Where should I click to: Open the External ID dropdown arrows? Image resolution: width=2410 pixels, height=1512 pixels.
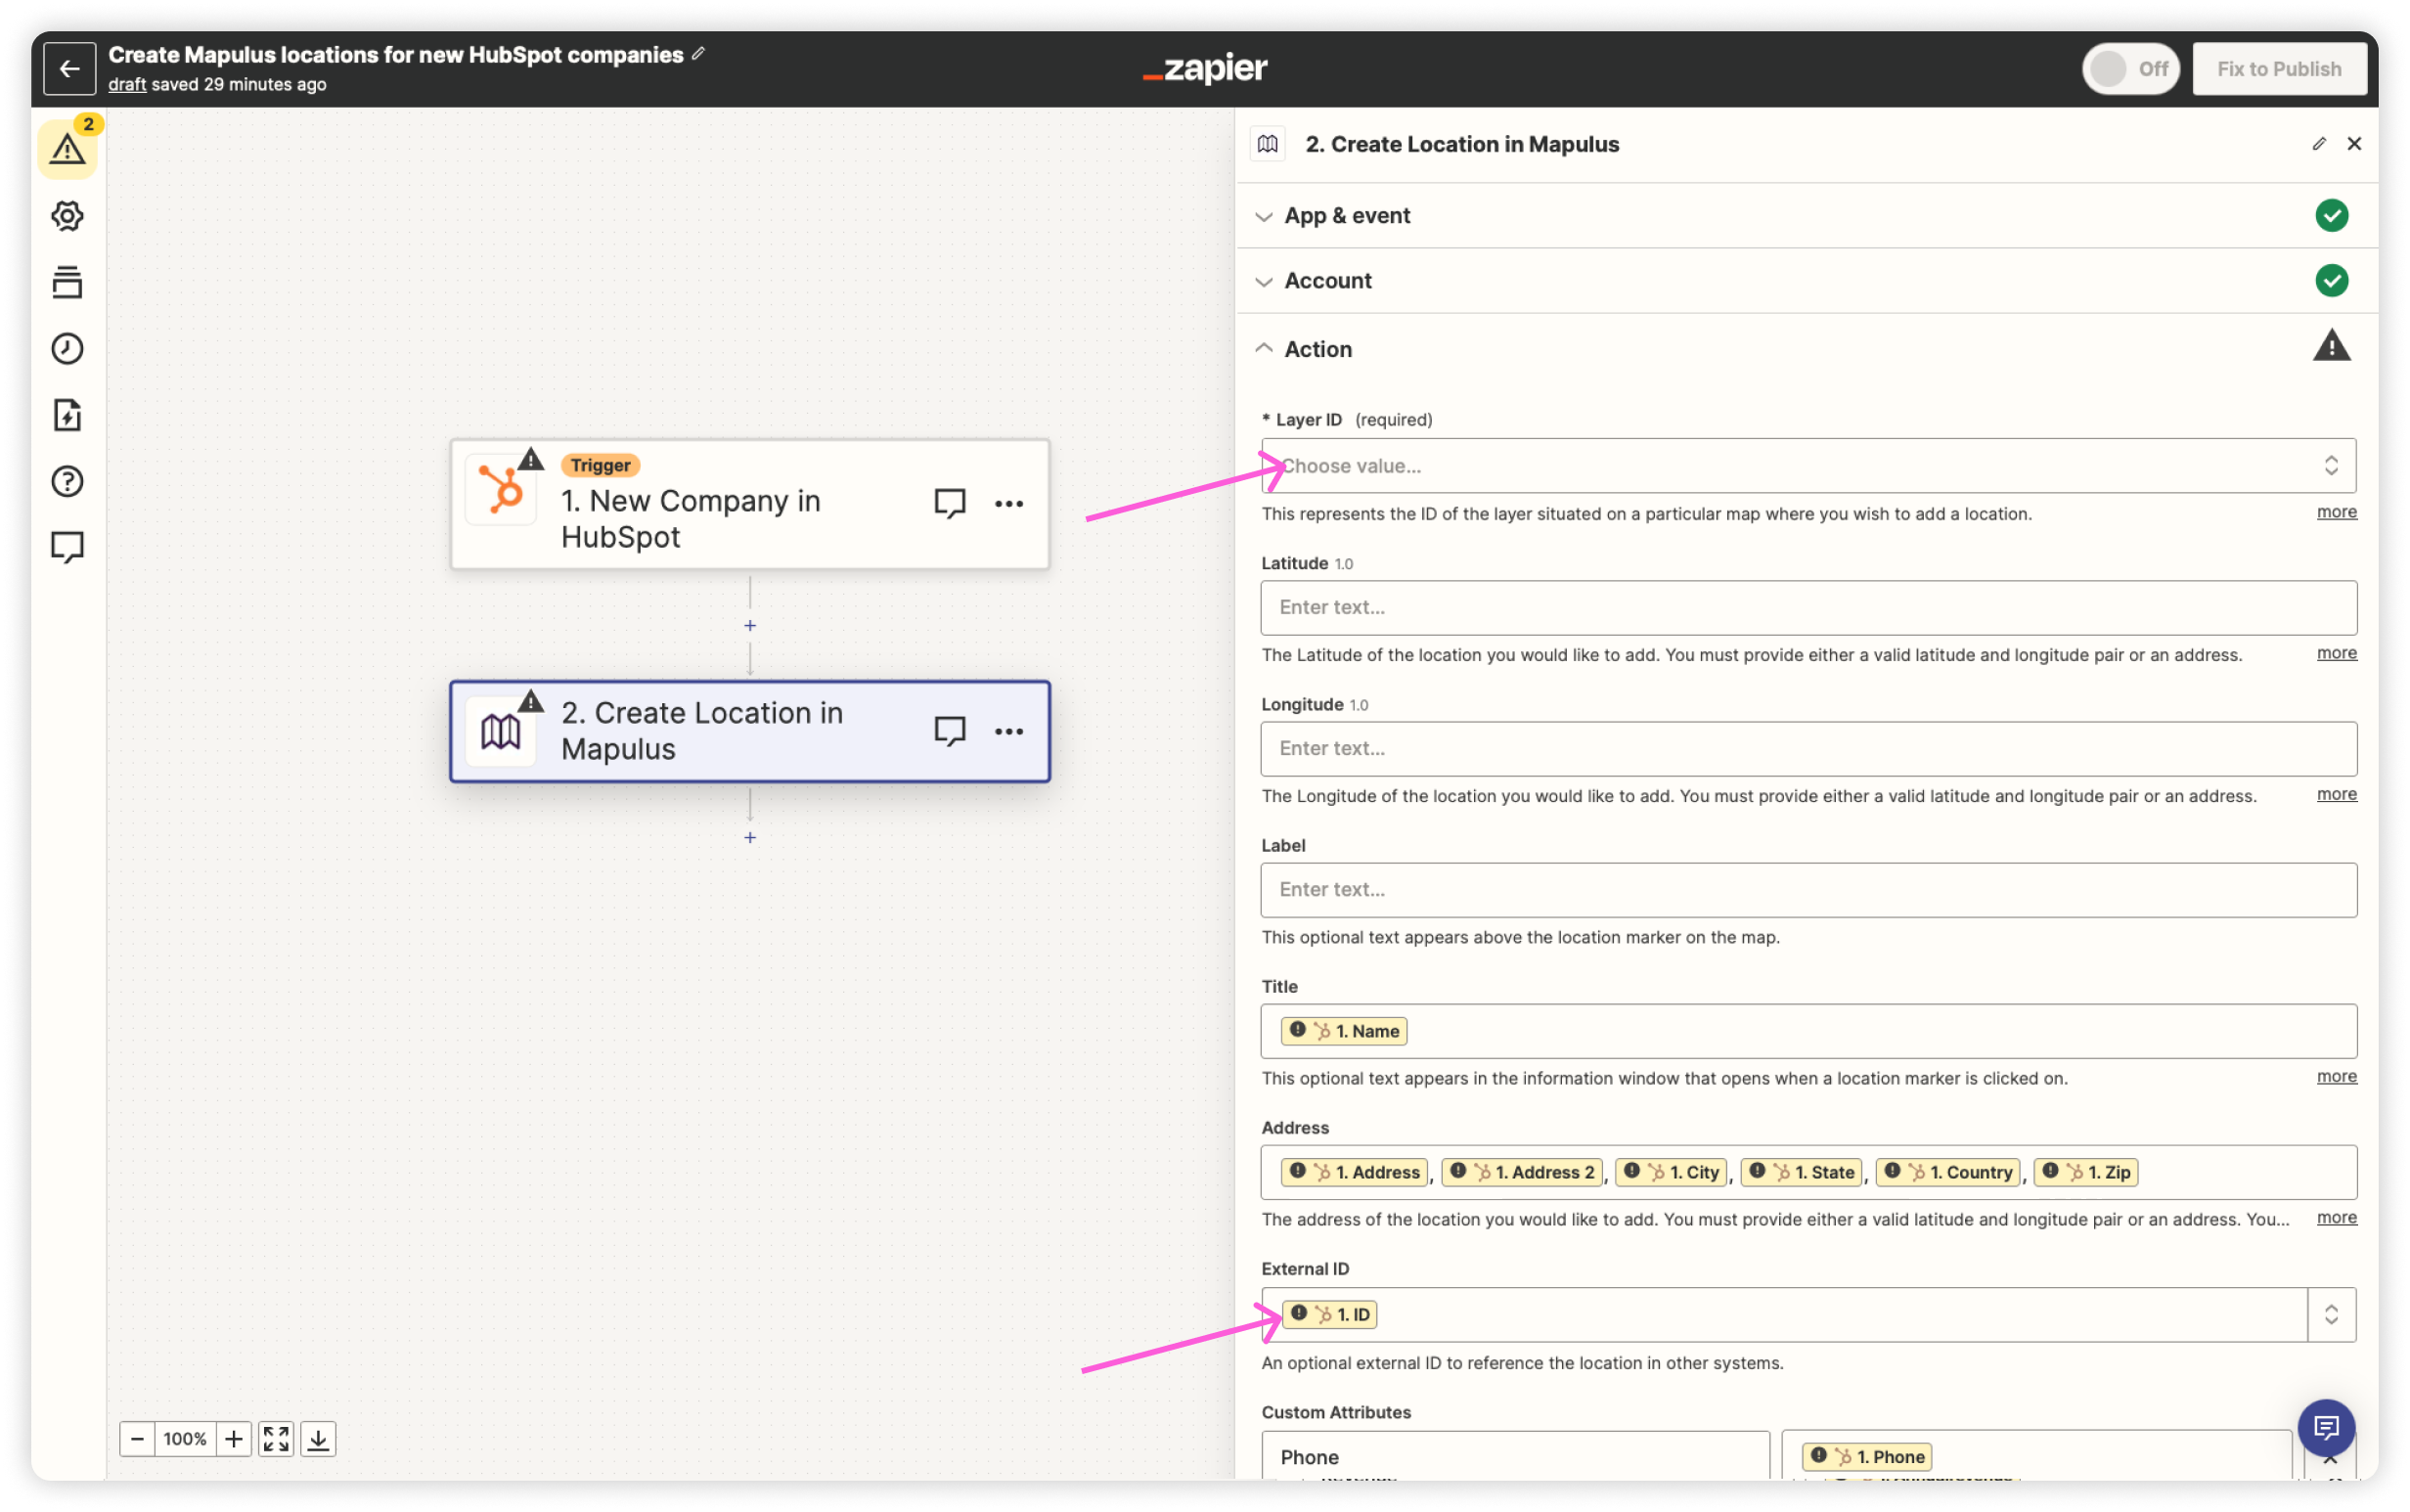tap(2331, 1314)
